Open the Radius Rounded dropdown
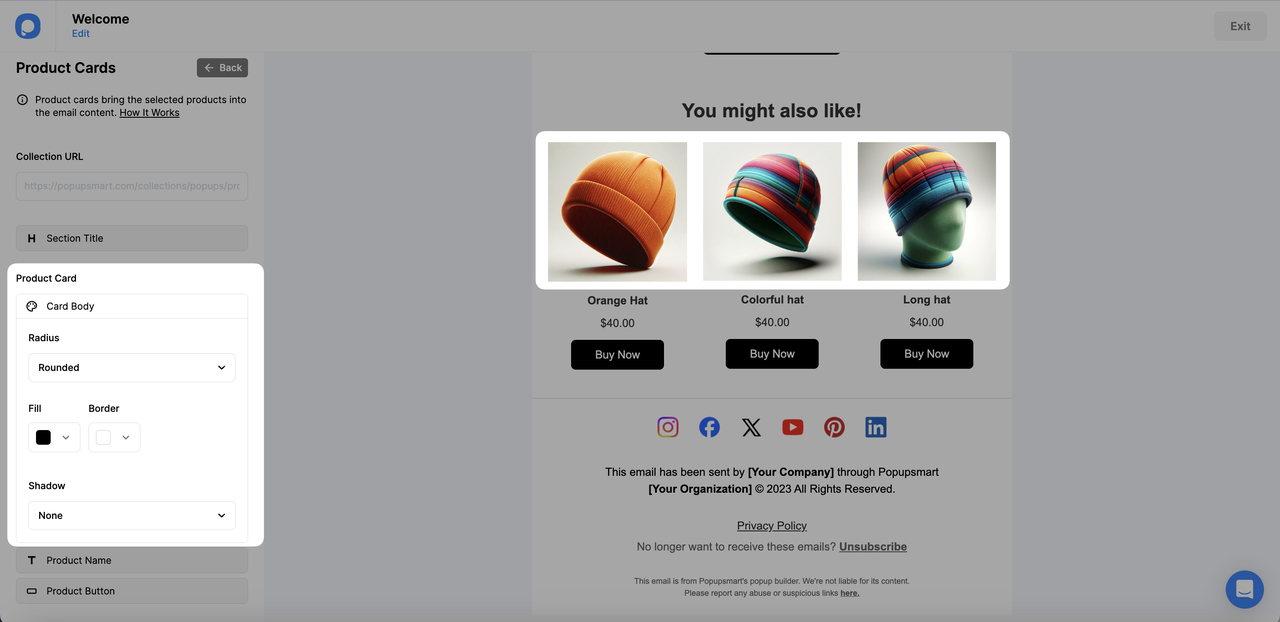 click(x=132, y=367)
